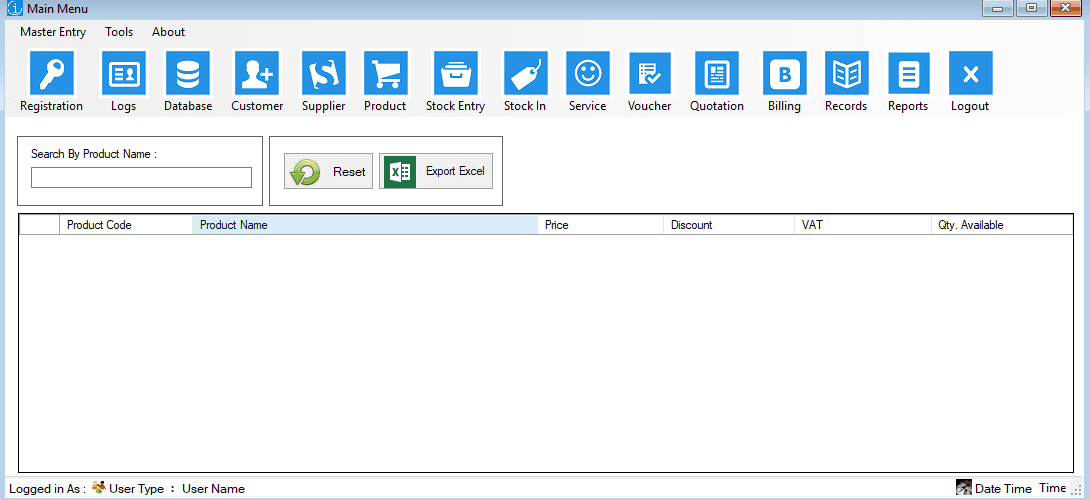Image resolution: width=1090 pixels, height=500 pixels.
Task: Sort by Price column header
Action: [x=601, y=225]
